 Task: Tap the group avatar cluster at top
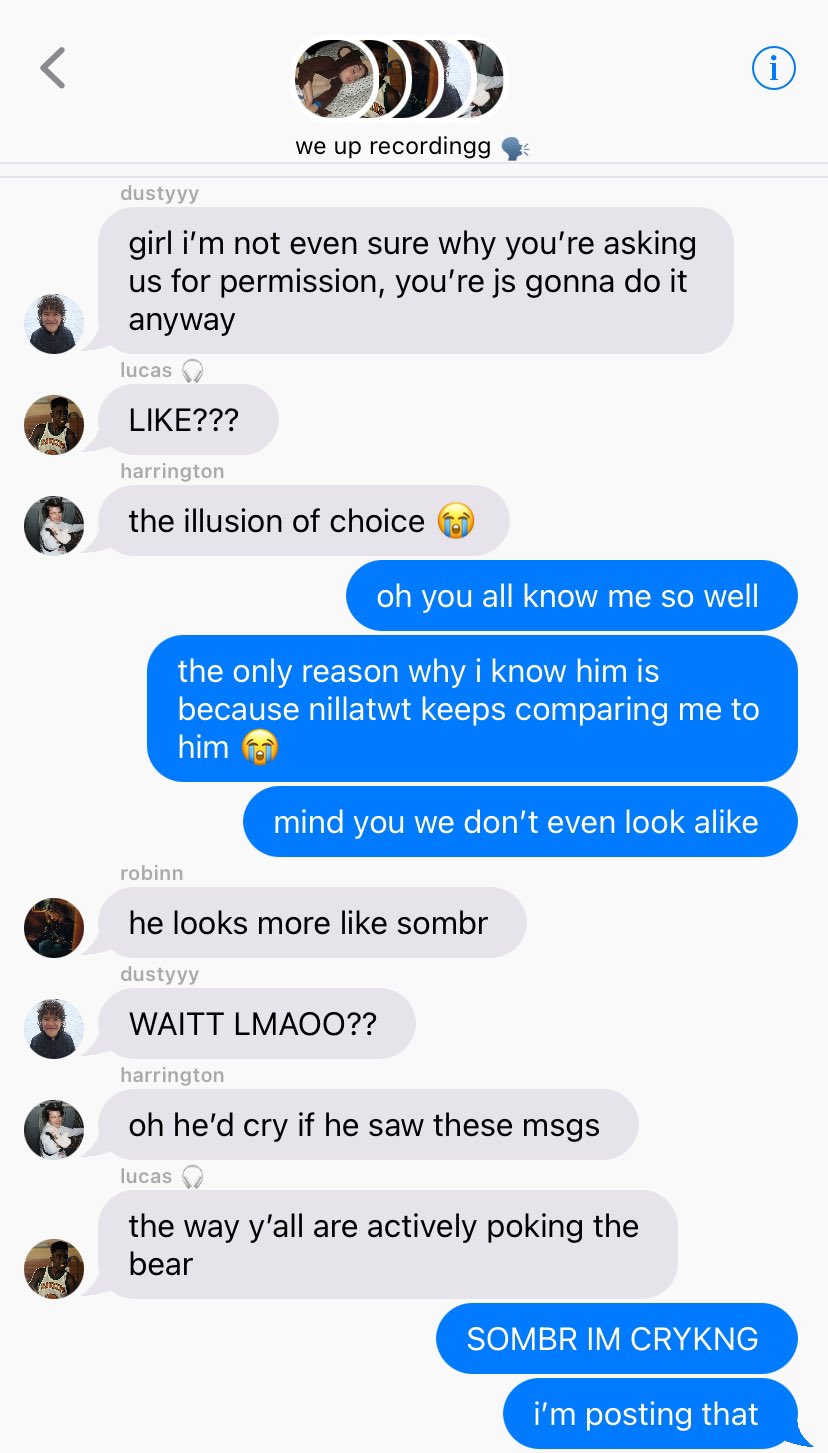click(399, 78)
